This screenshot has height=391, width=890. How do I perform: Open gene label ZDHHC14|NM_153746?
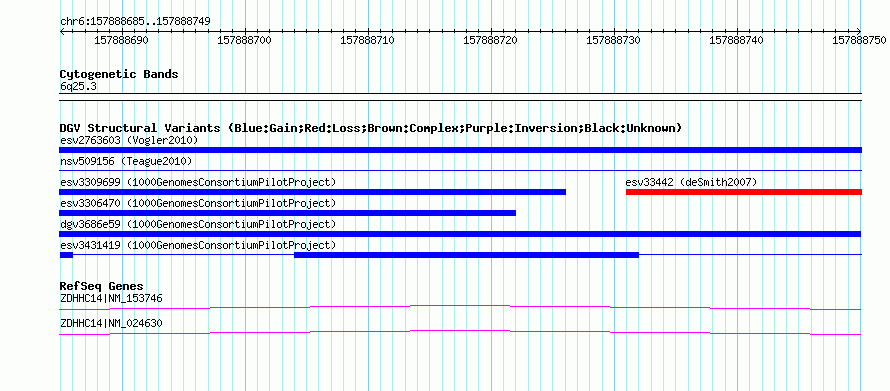click(x=111, y=298)
